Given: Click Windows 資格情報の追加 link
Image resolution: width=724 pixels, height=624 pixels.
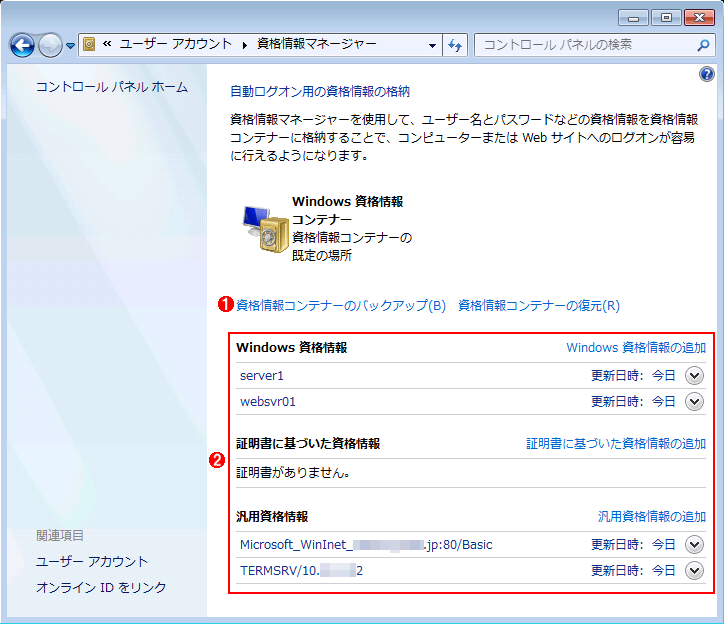Looking at the screenshot, I should coord(636,347).
